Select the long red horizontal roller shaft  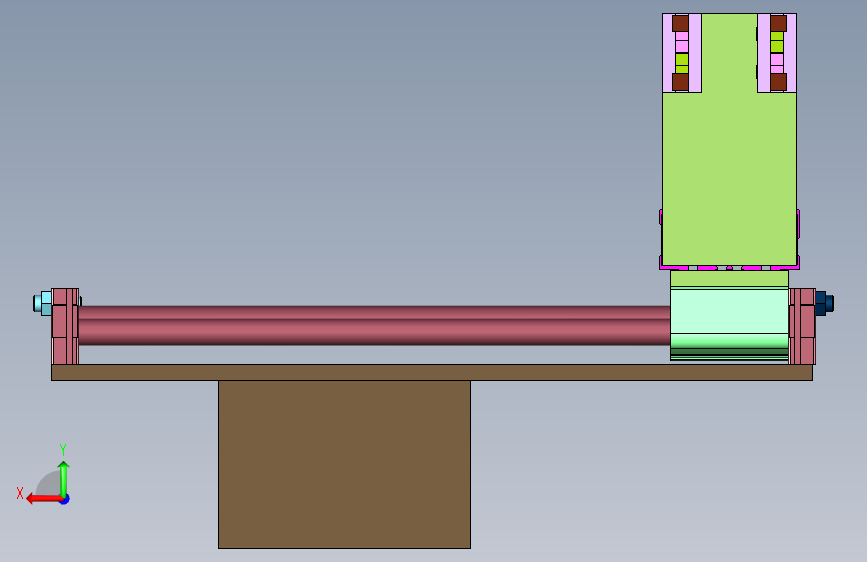(x=374, y=325)
